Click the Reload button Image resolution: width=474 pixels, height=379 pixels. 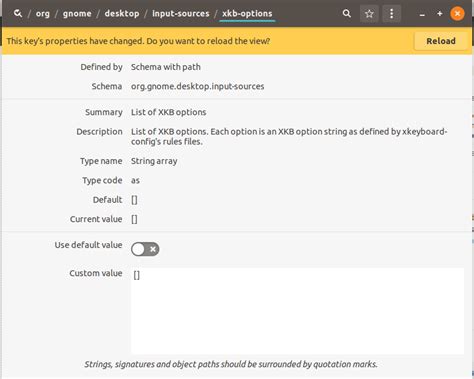tap(441, 41)
